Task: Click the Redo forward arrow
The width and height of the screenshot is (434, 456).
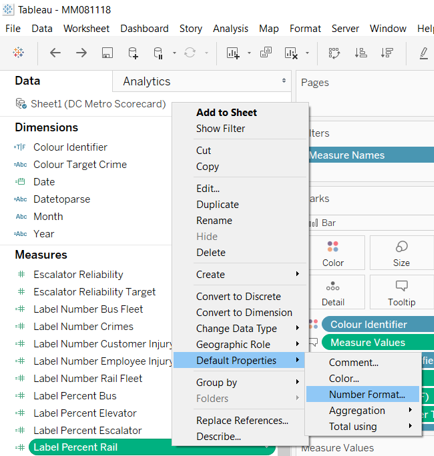Action: pos(81,53)
